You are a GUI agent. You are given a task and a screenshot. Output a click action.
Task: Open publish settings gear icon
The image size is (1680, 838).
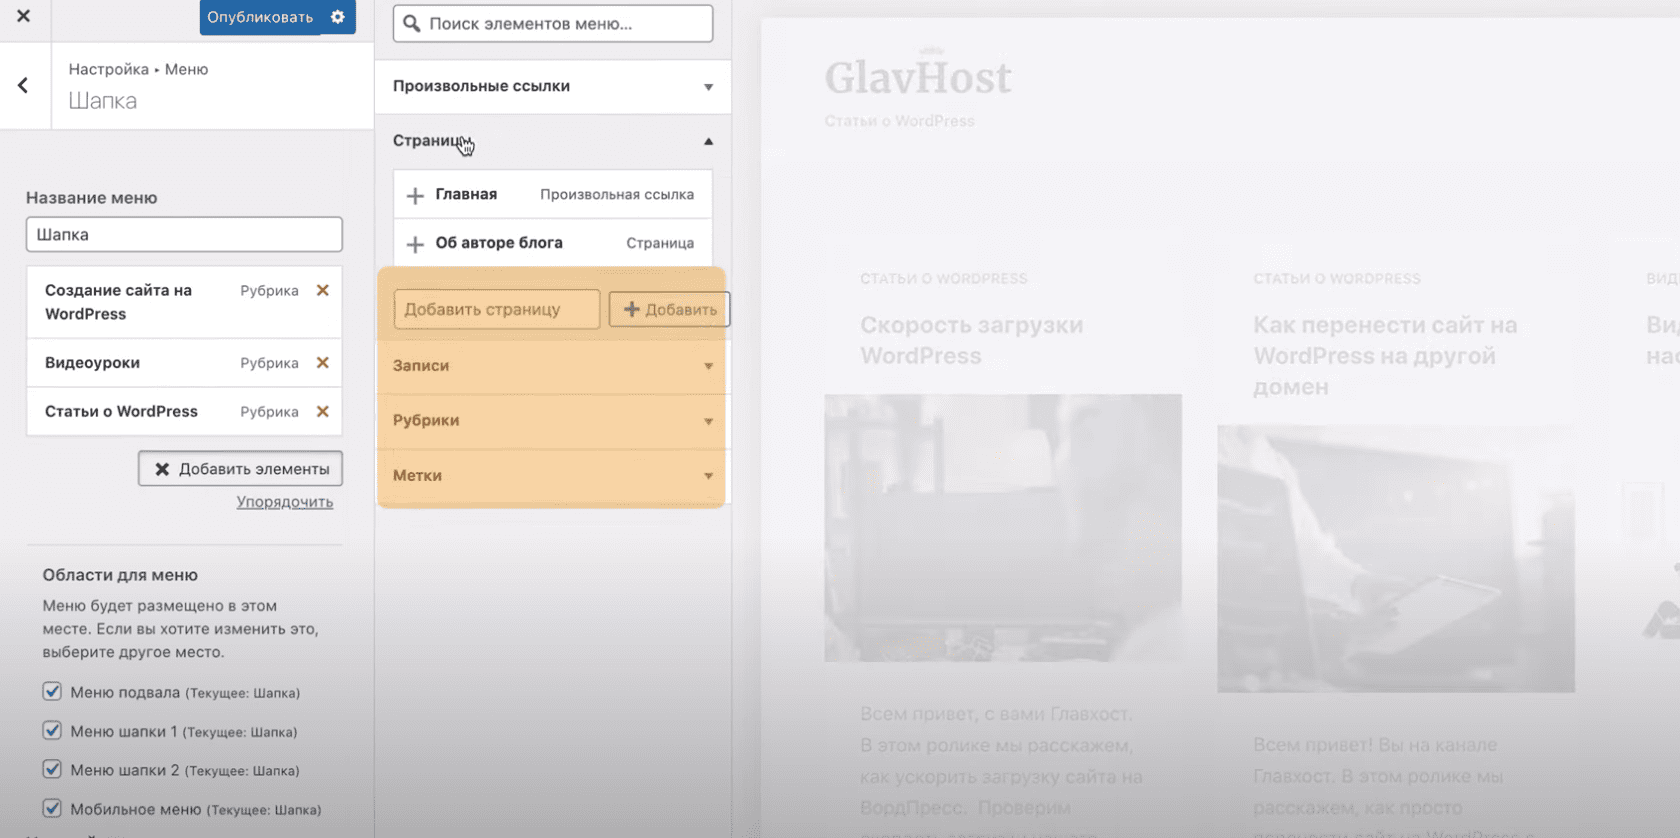point(338,17)
